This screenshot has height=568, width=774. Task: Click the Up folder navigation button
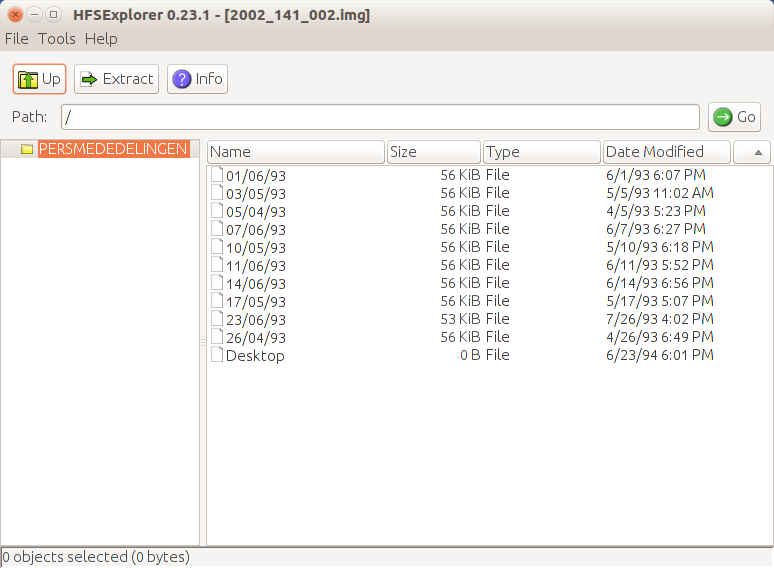40,79
